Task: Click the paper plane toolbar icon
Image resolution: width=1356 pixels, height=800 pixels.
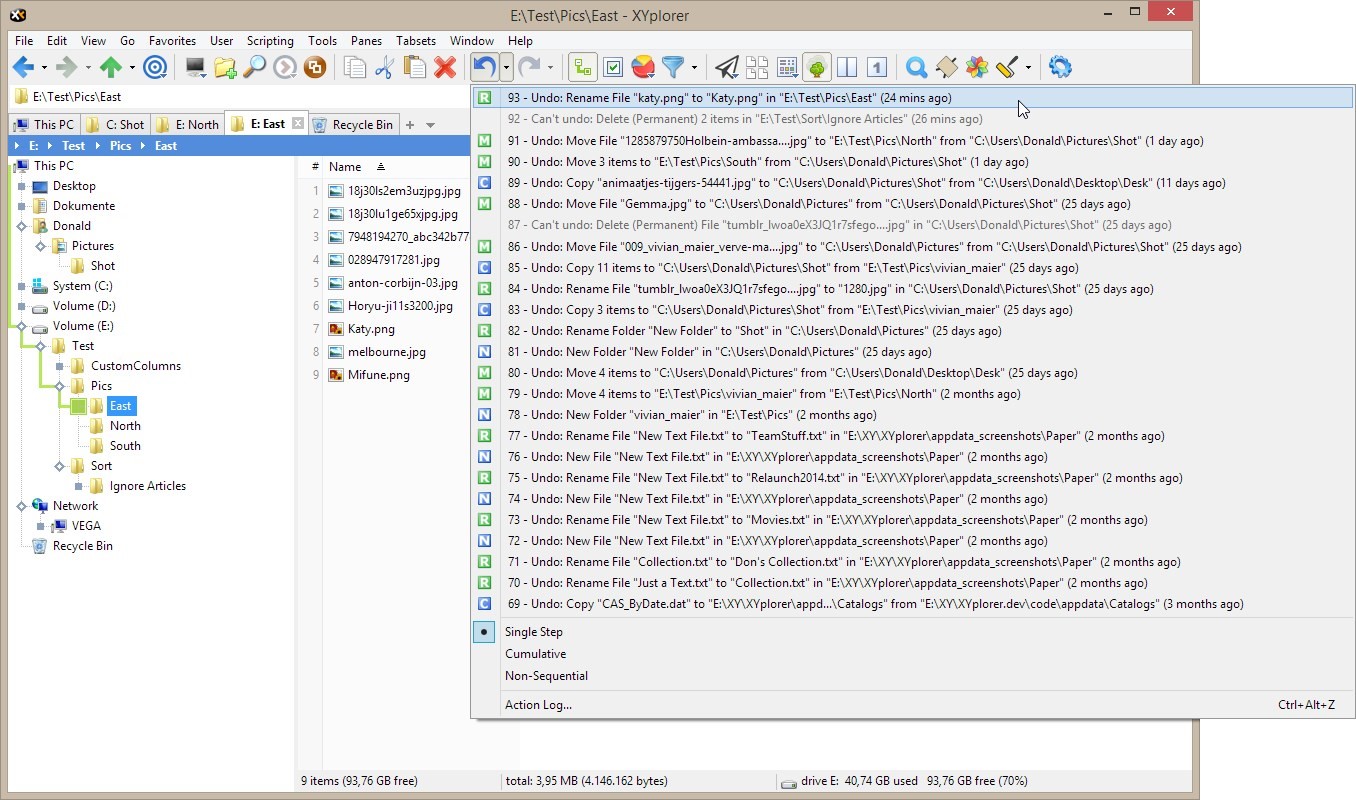Action: [x=727, y=67]
